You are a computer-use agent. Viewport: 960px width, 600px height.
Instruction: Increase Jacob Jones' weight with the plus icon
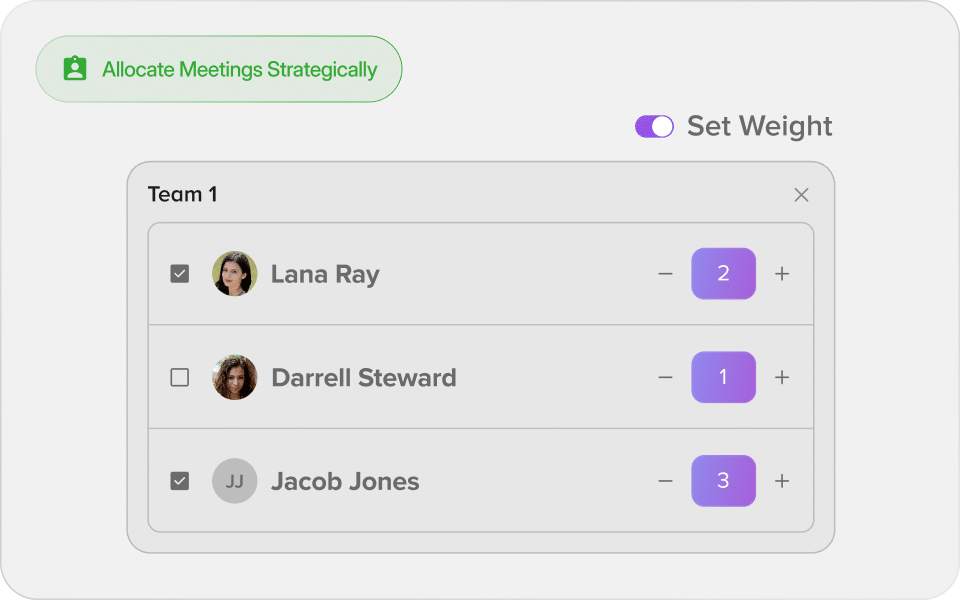[782, 481]
